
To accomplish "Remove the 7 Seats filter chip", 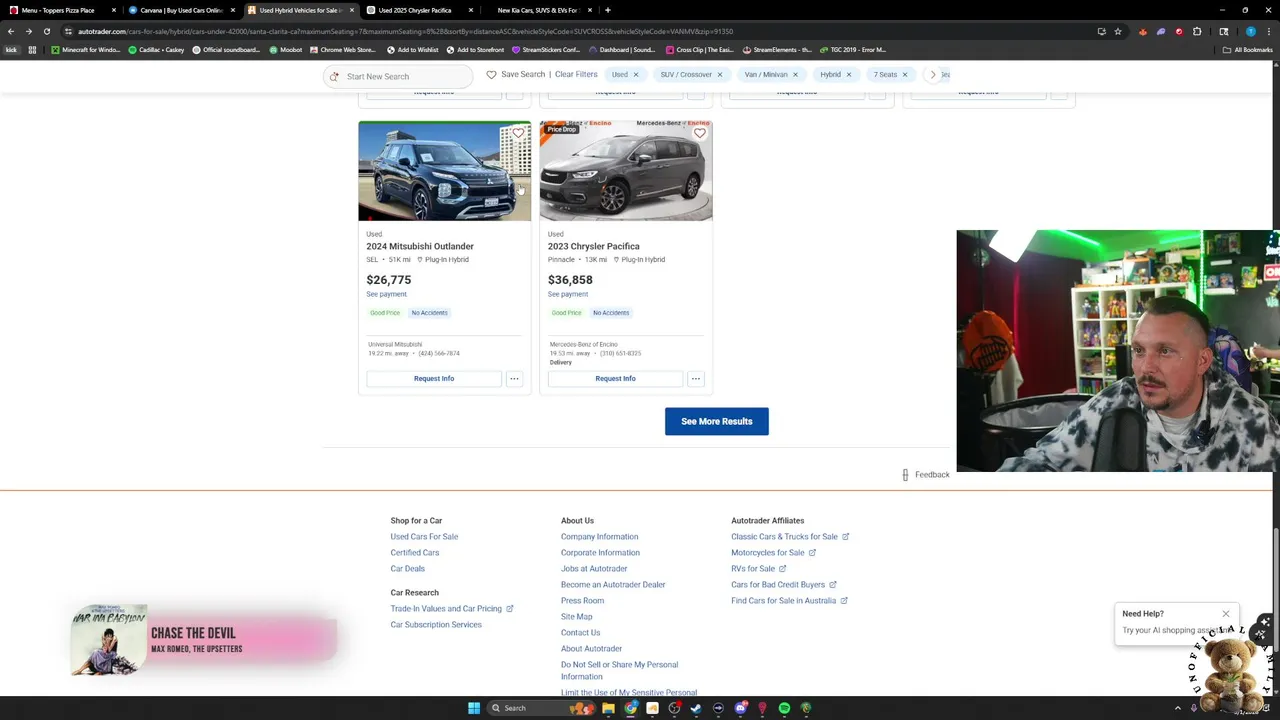I will click(x=905, y=75).
